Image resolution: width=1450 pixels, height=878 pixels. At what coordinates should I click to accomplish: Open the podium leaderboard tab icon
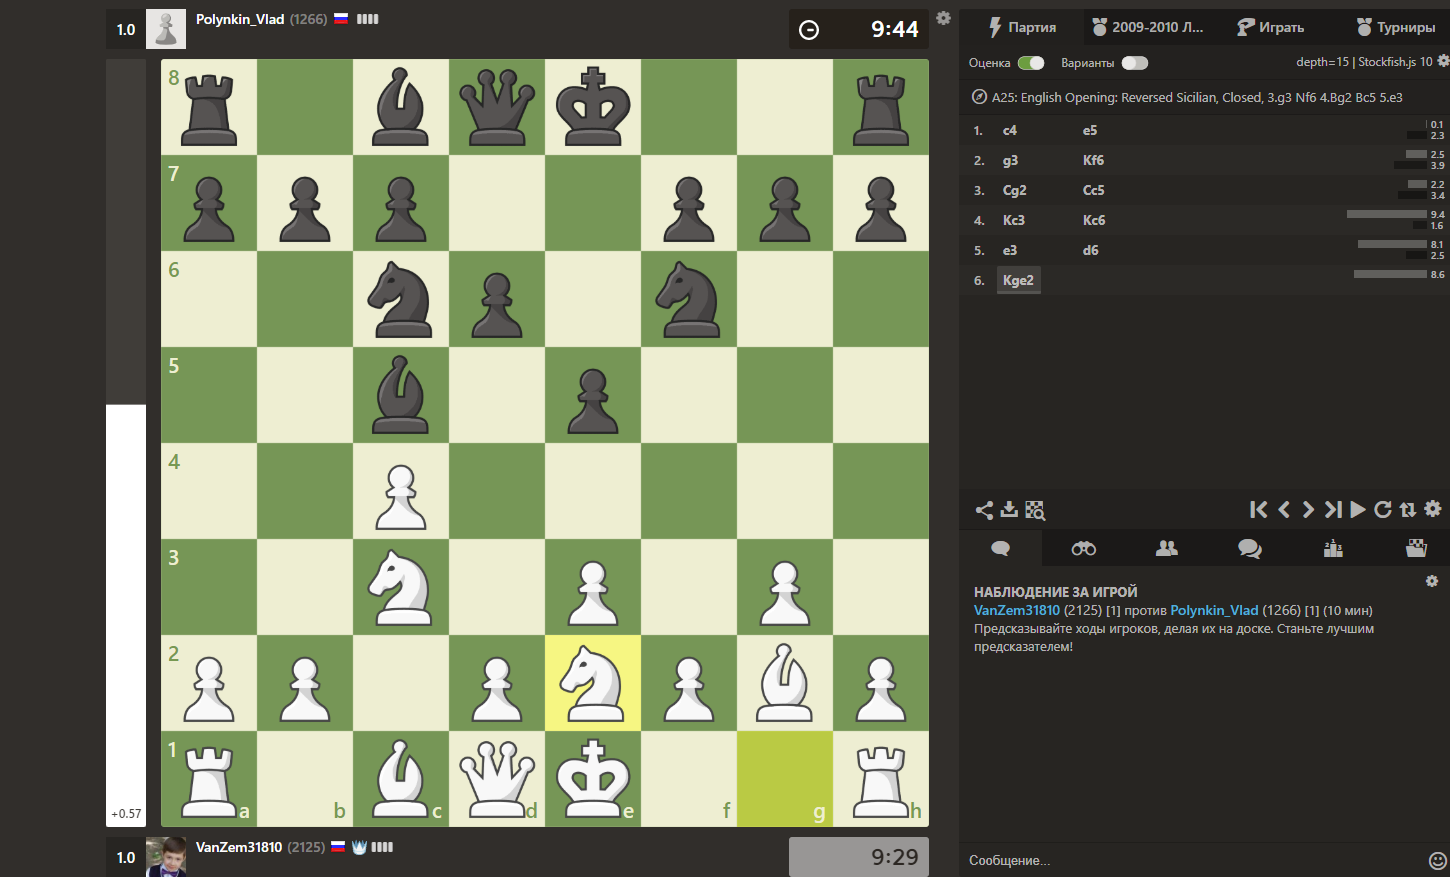(1333, 548)
